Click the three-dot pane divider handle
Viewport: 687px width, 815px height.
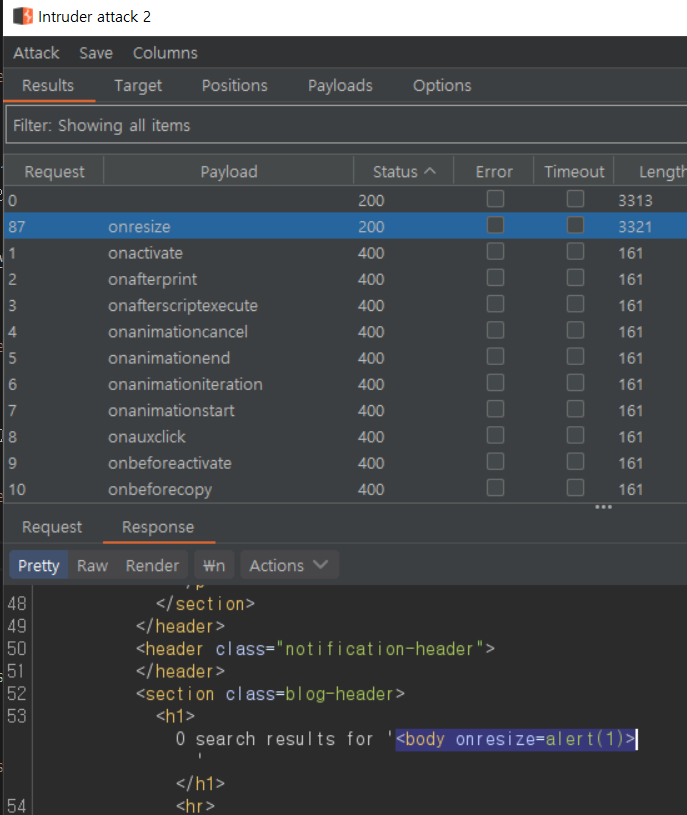point(603,507)
